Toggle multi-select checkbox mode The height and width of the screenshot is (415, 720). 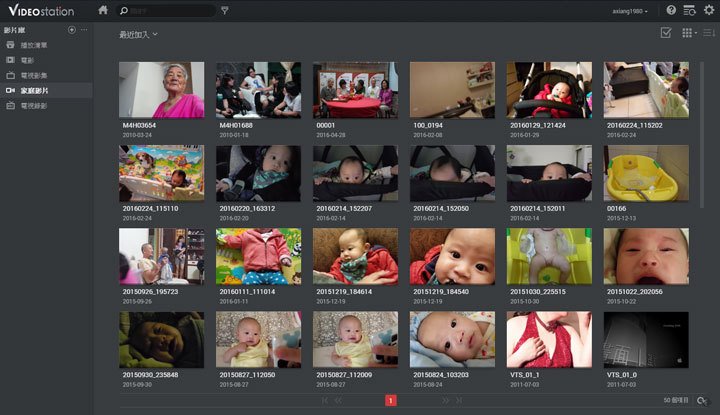coord(666,34)
